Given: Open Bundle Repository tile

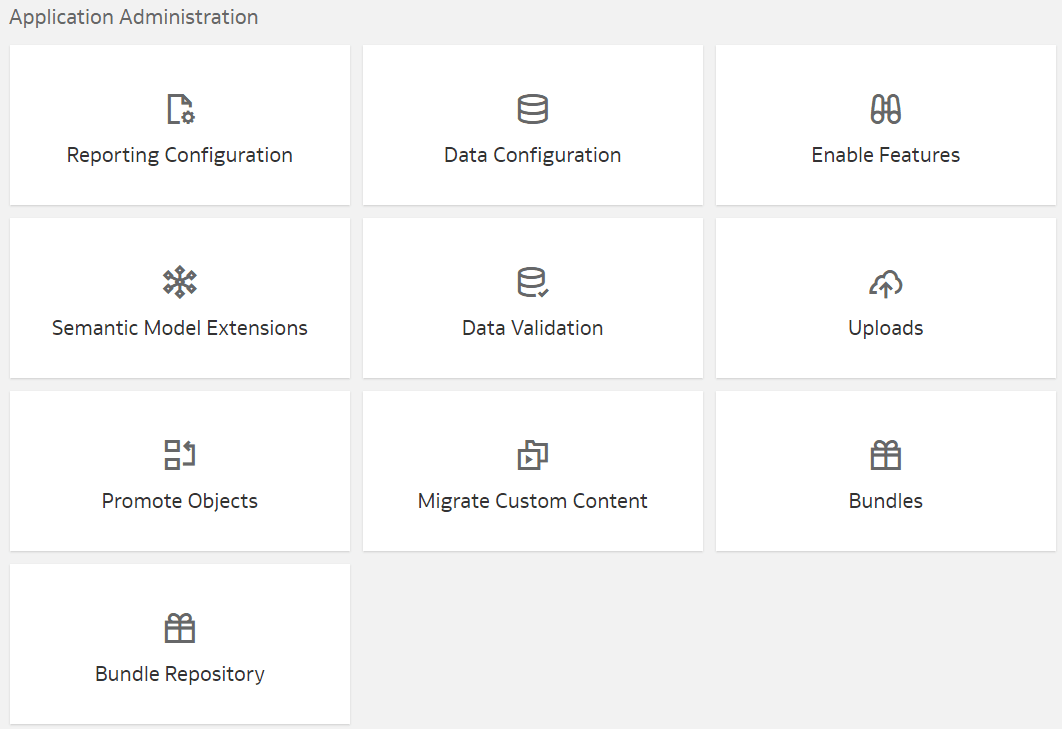Looking at the screenshot, I should tap(179, 643).
